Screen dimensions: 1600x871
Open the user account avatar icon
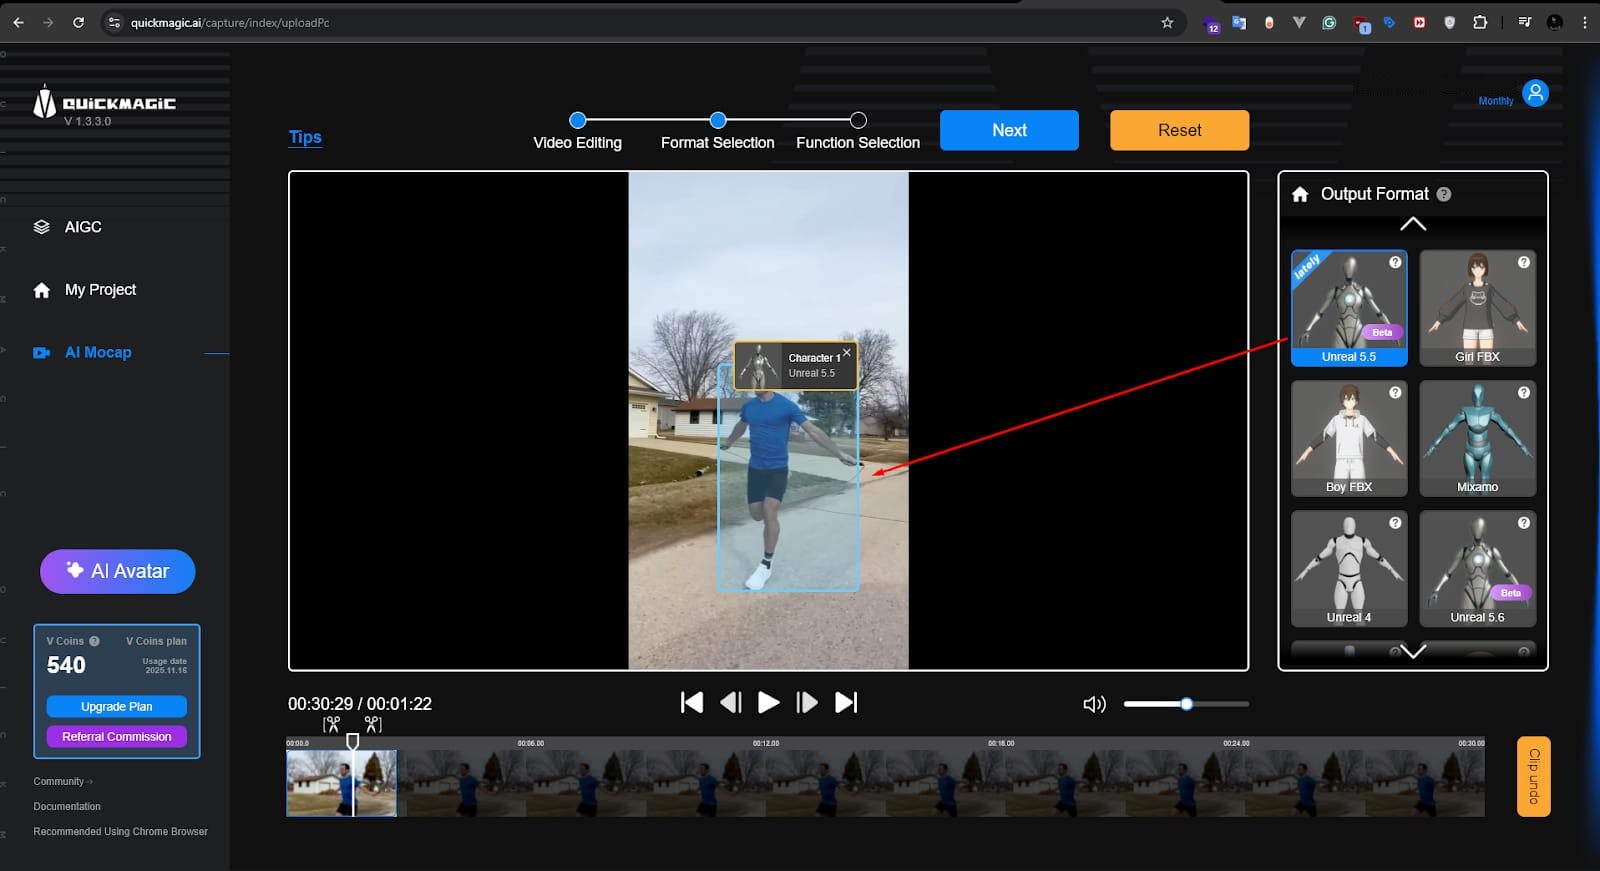[x=1535, y=93]
